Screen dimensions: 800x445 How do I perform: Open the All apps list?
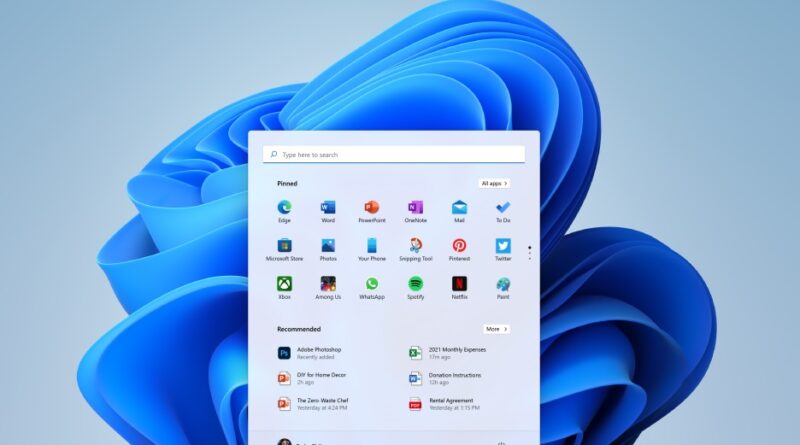tap(494, 183)
